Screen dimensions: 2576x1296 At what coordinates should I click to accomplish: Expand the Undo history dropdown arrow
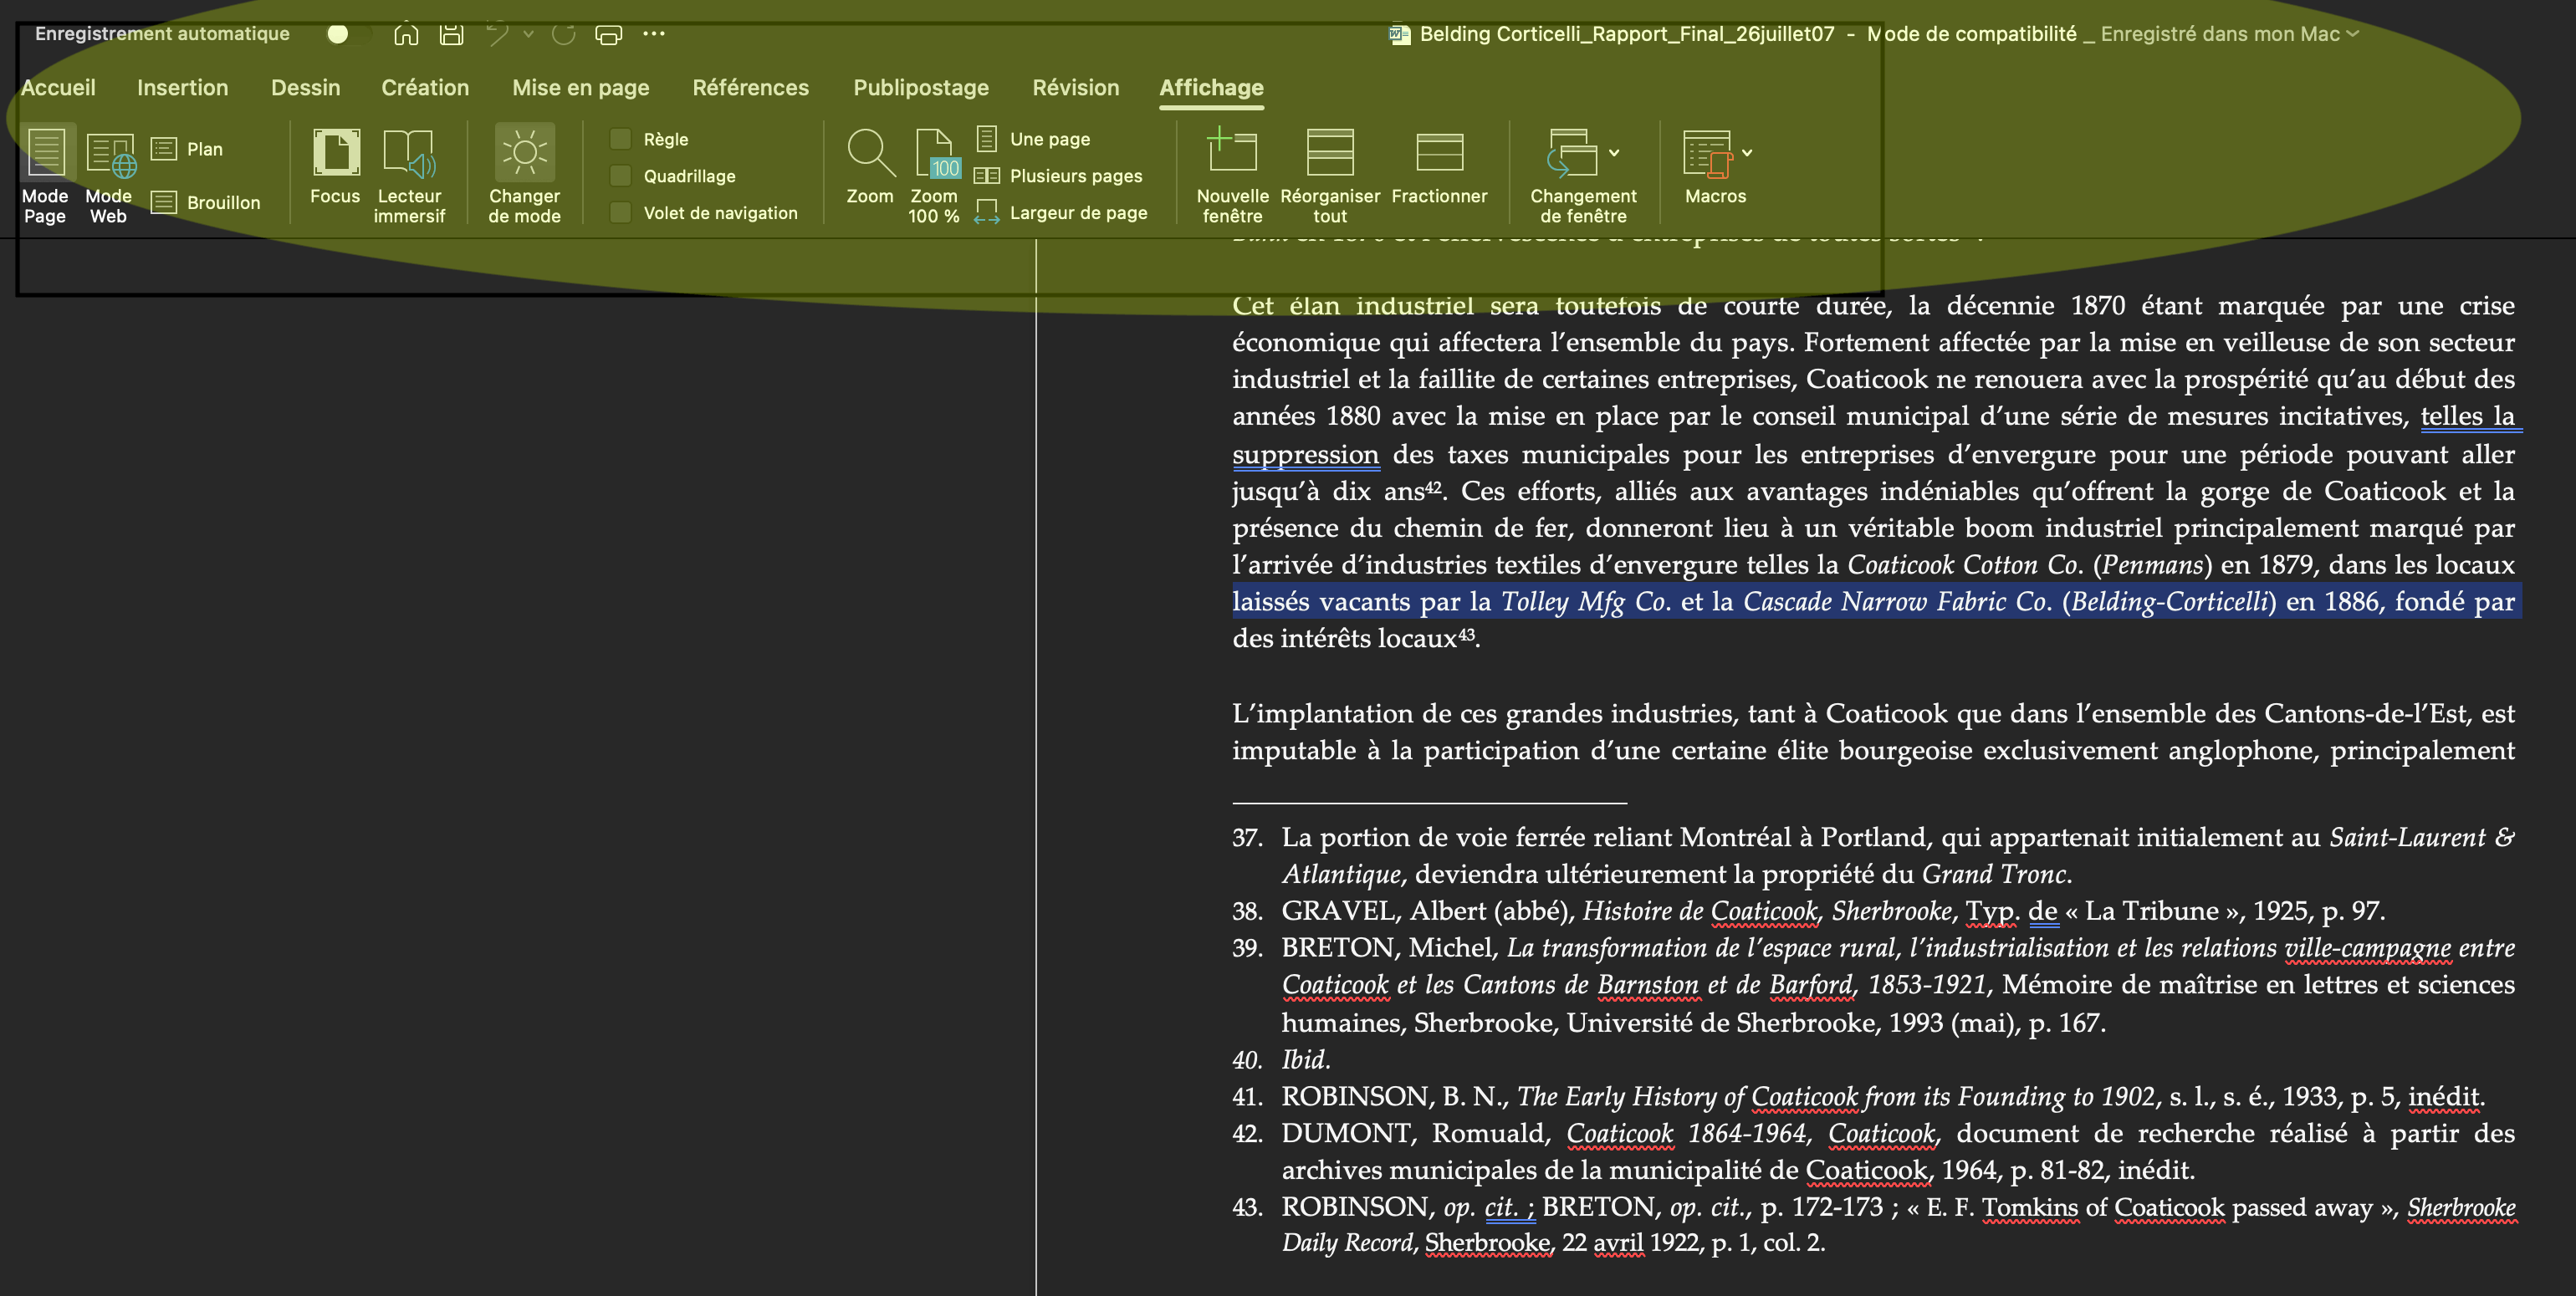tap(528, 34)
